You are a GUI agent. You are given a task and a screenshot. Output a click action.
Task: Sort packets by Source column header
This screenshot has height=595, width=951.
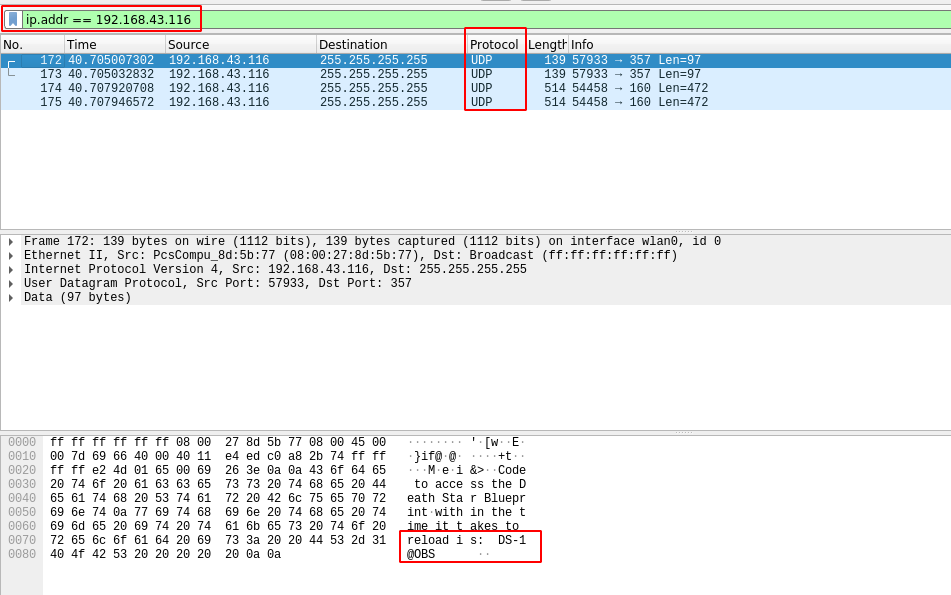[241, 44]
